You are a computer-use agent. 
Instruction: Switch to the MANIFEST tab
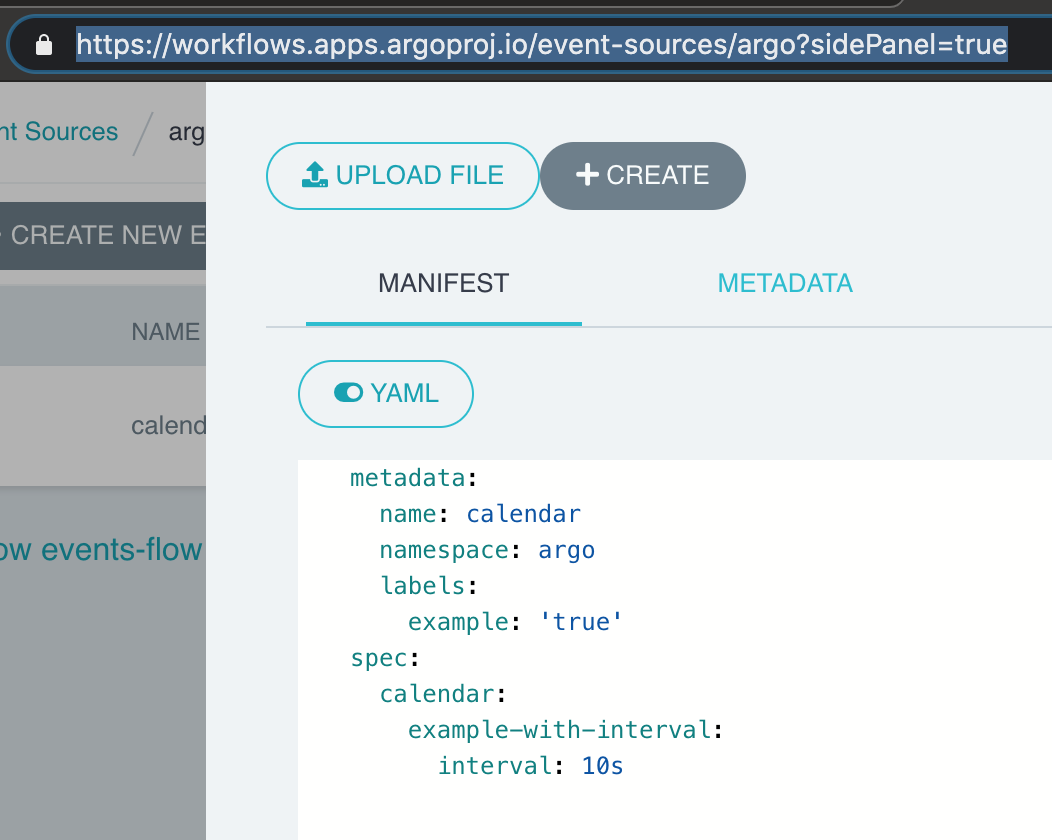pos(443,283)
